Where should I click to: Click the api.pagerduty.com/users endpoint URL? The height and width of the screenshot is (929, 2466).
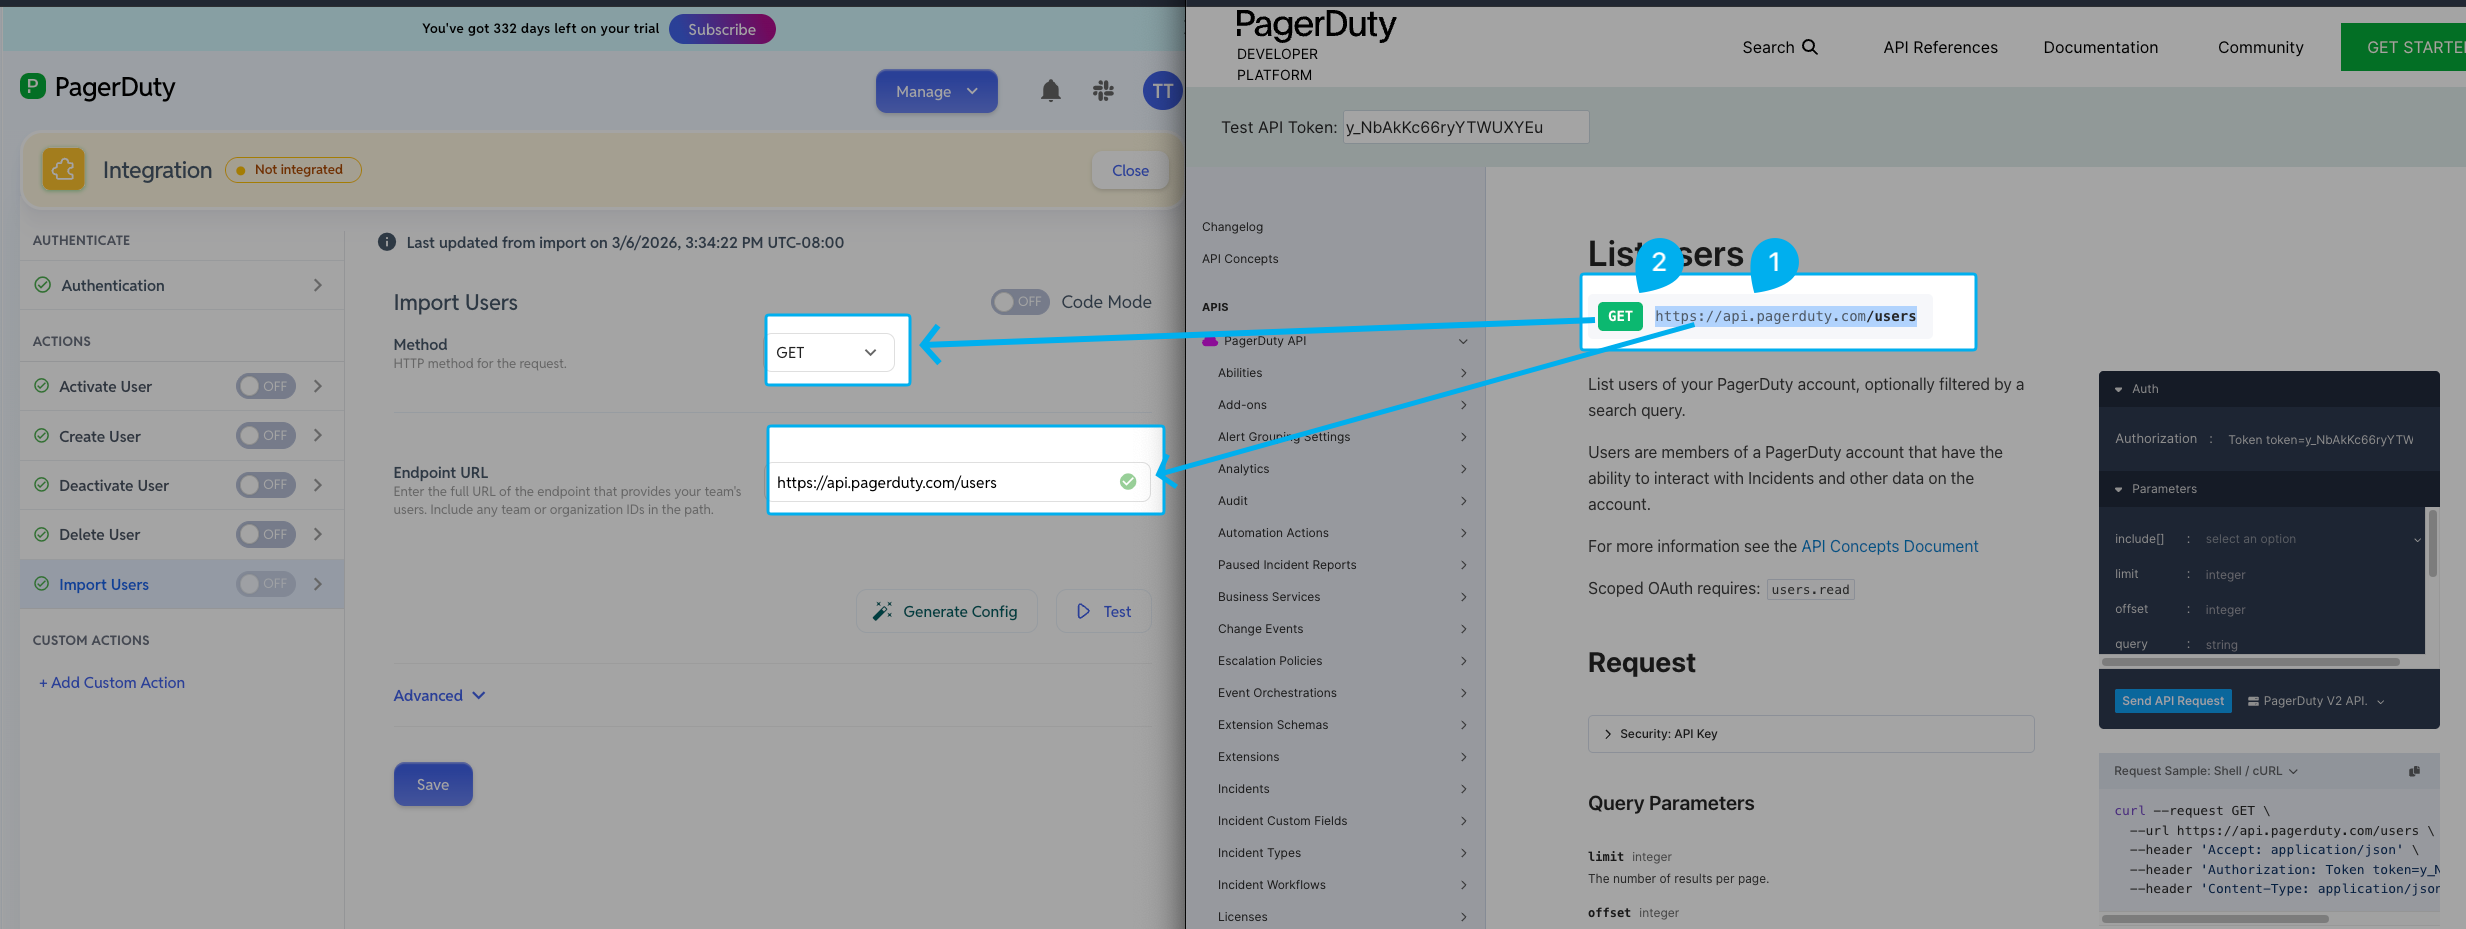click(x=1785, y=316)
